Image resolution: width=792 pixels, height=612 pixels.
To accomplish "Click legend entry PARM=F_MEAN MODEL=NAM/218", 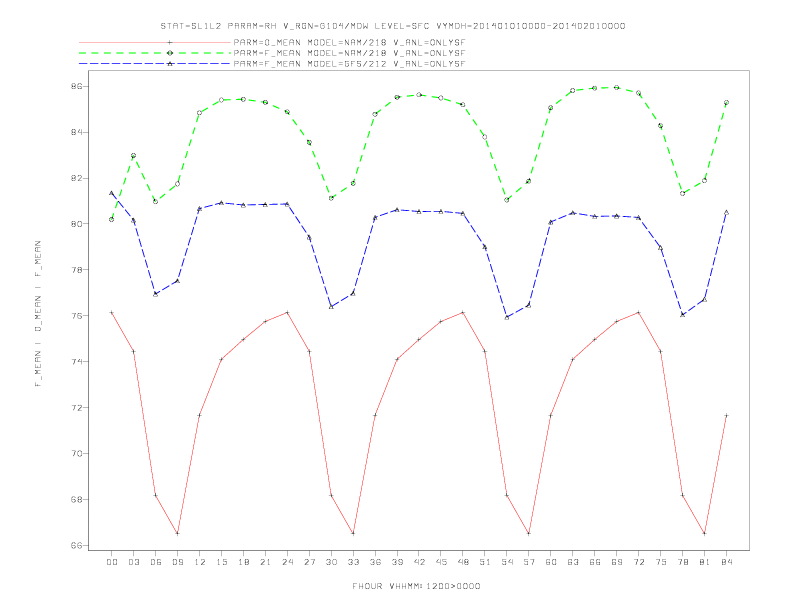I will pyautogui.click(x=349, y=53).
